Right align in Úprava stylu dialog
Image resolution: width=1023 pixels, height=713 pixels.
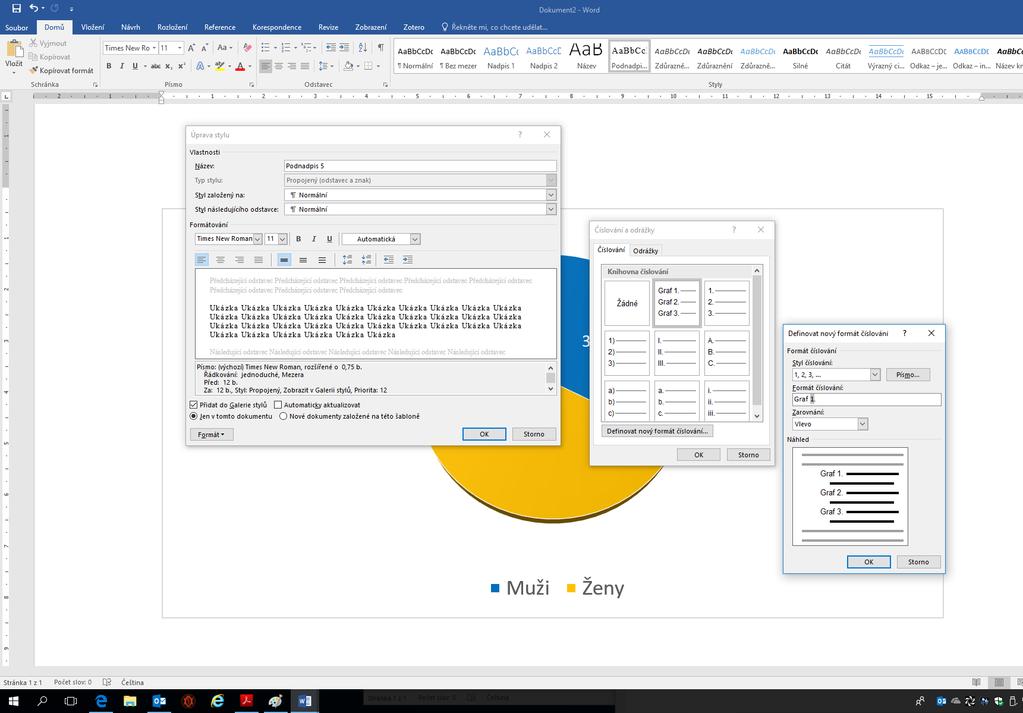tap(239, 260)
